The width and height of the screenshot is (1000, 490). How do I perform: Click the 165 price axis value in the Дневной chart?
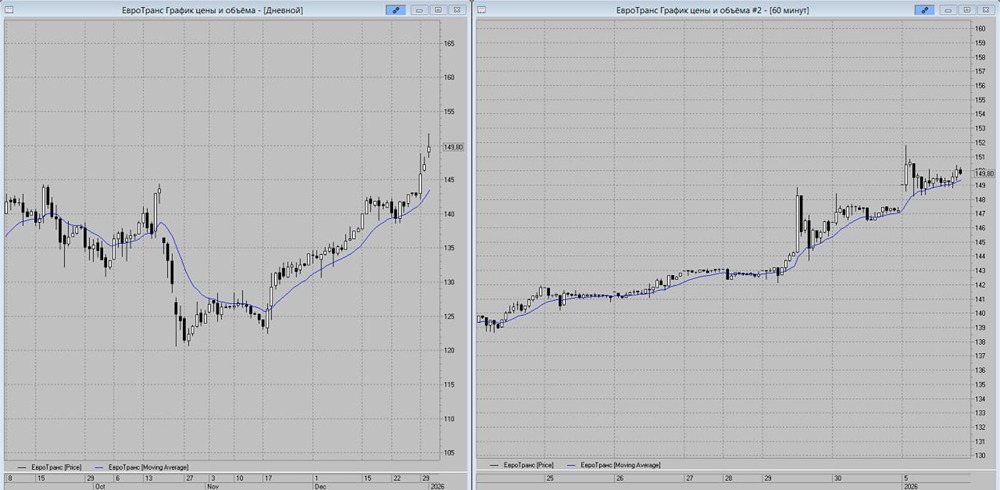coord(449,43)
